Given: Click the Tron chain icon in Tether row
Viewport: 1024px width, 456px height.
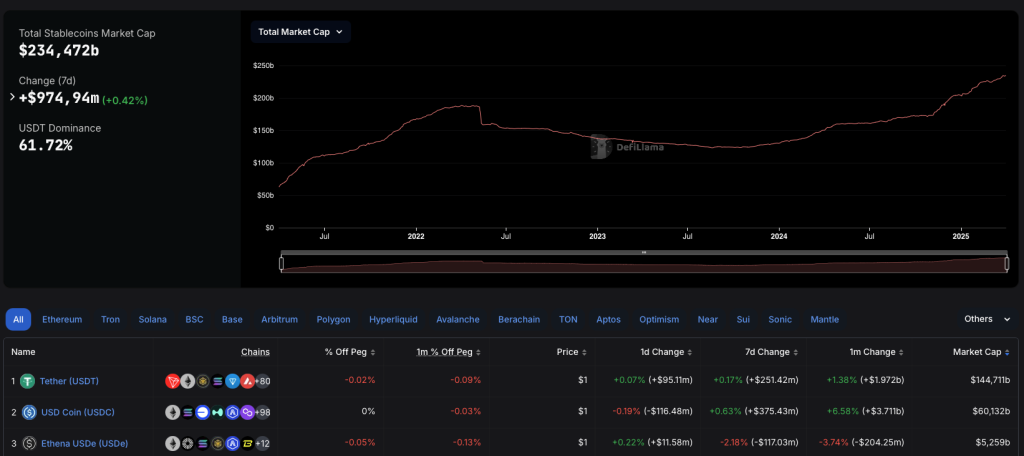Looking at the screenshot, I should click(172, 381).
